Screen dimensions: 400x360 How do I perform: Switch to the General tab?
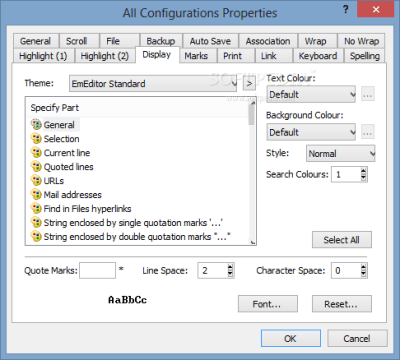pos(36,41)
